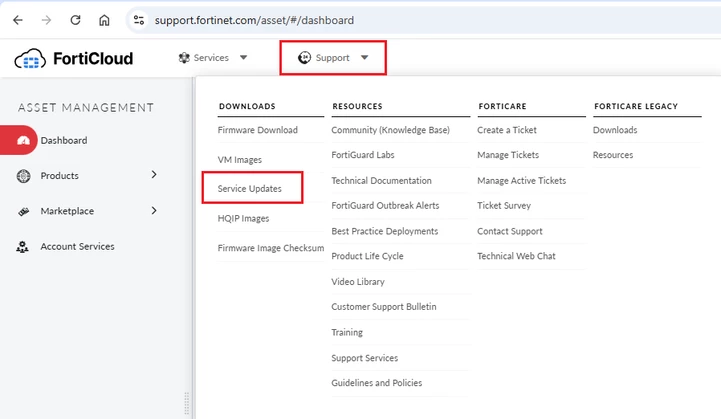Image resolution: width=721 pixels, height=419 pixels.
Task: Collapse the Support dropdown arrow
Action: coord(365,57)
